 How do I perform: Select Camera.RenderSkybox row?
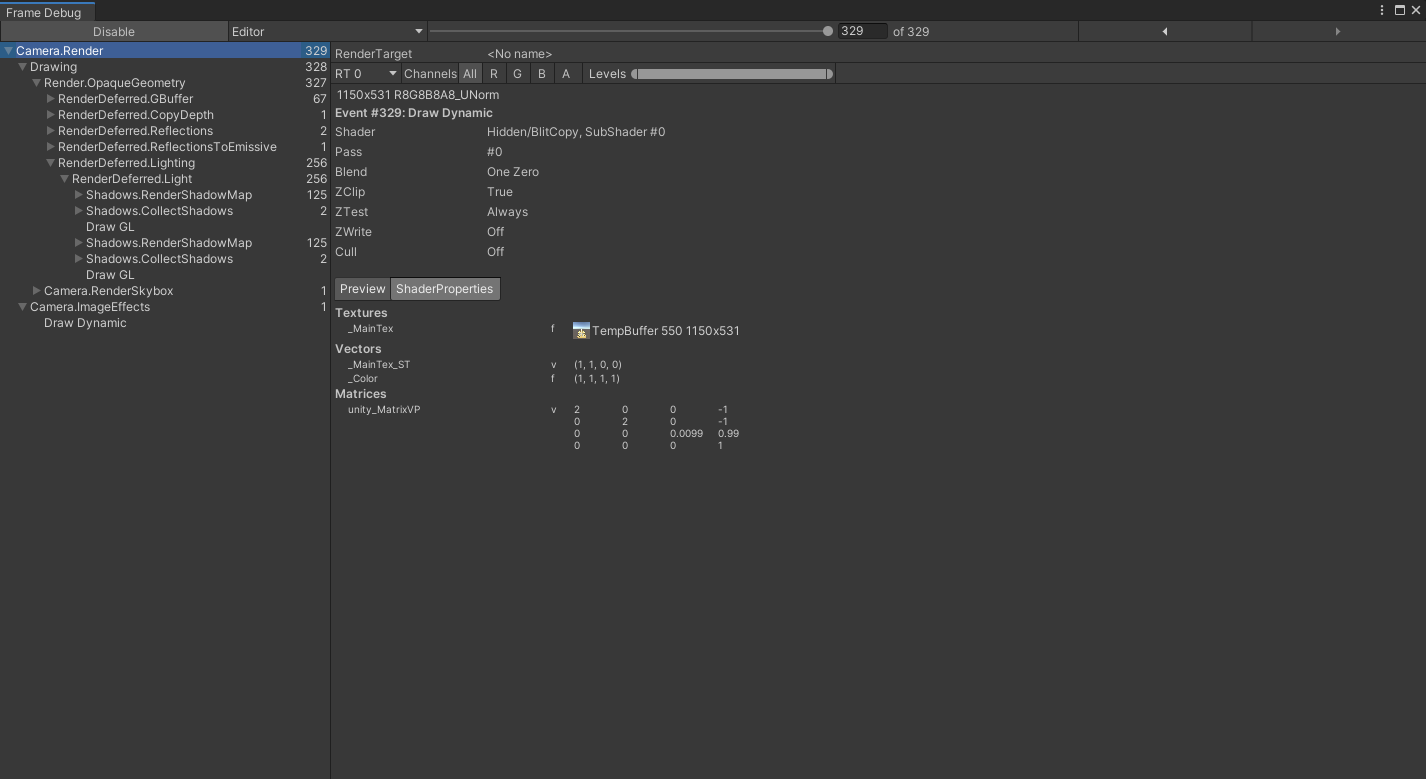click(165, 291)
